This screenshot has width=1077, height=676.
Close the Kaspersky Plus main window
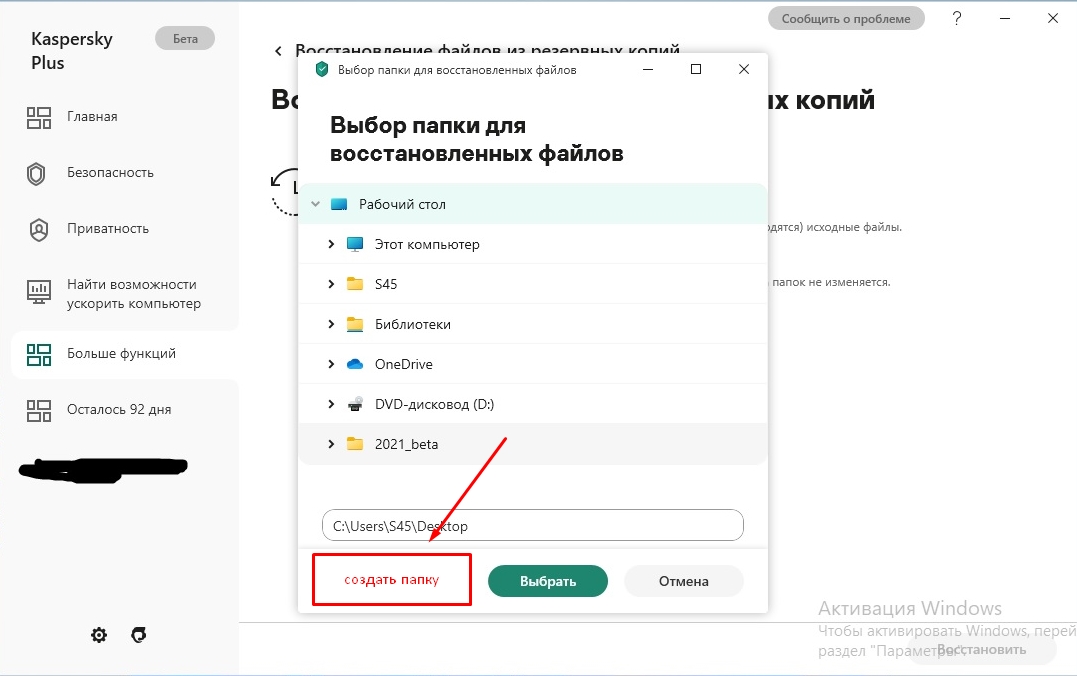tap(1053, 19)
